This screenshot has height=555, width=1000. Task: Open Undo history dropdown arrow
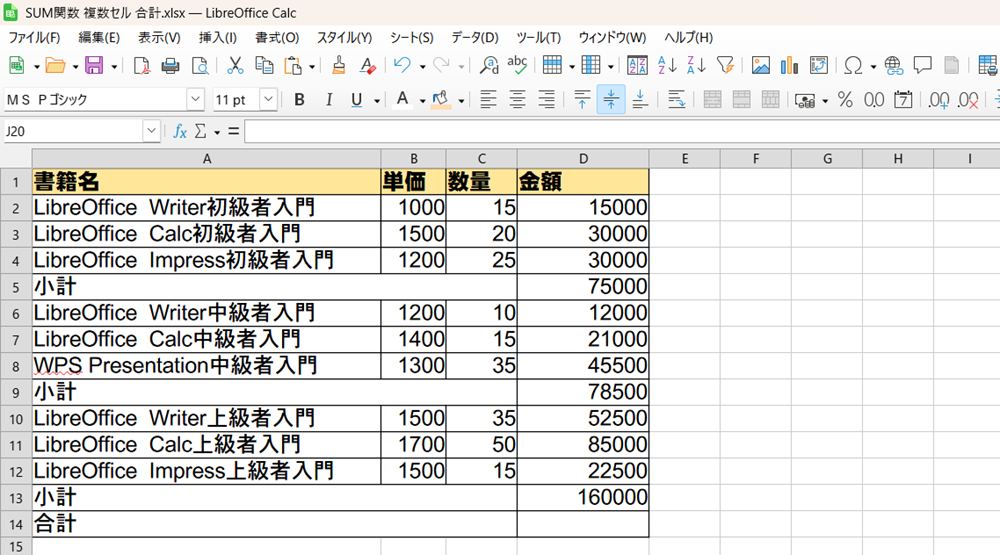coord(422,66)
